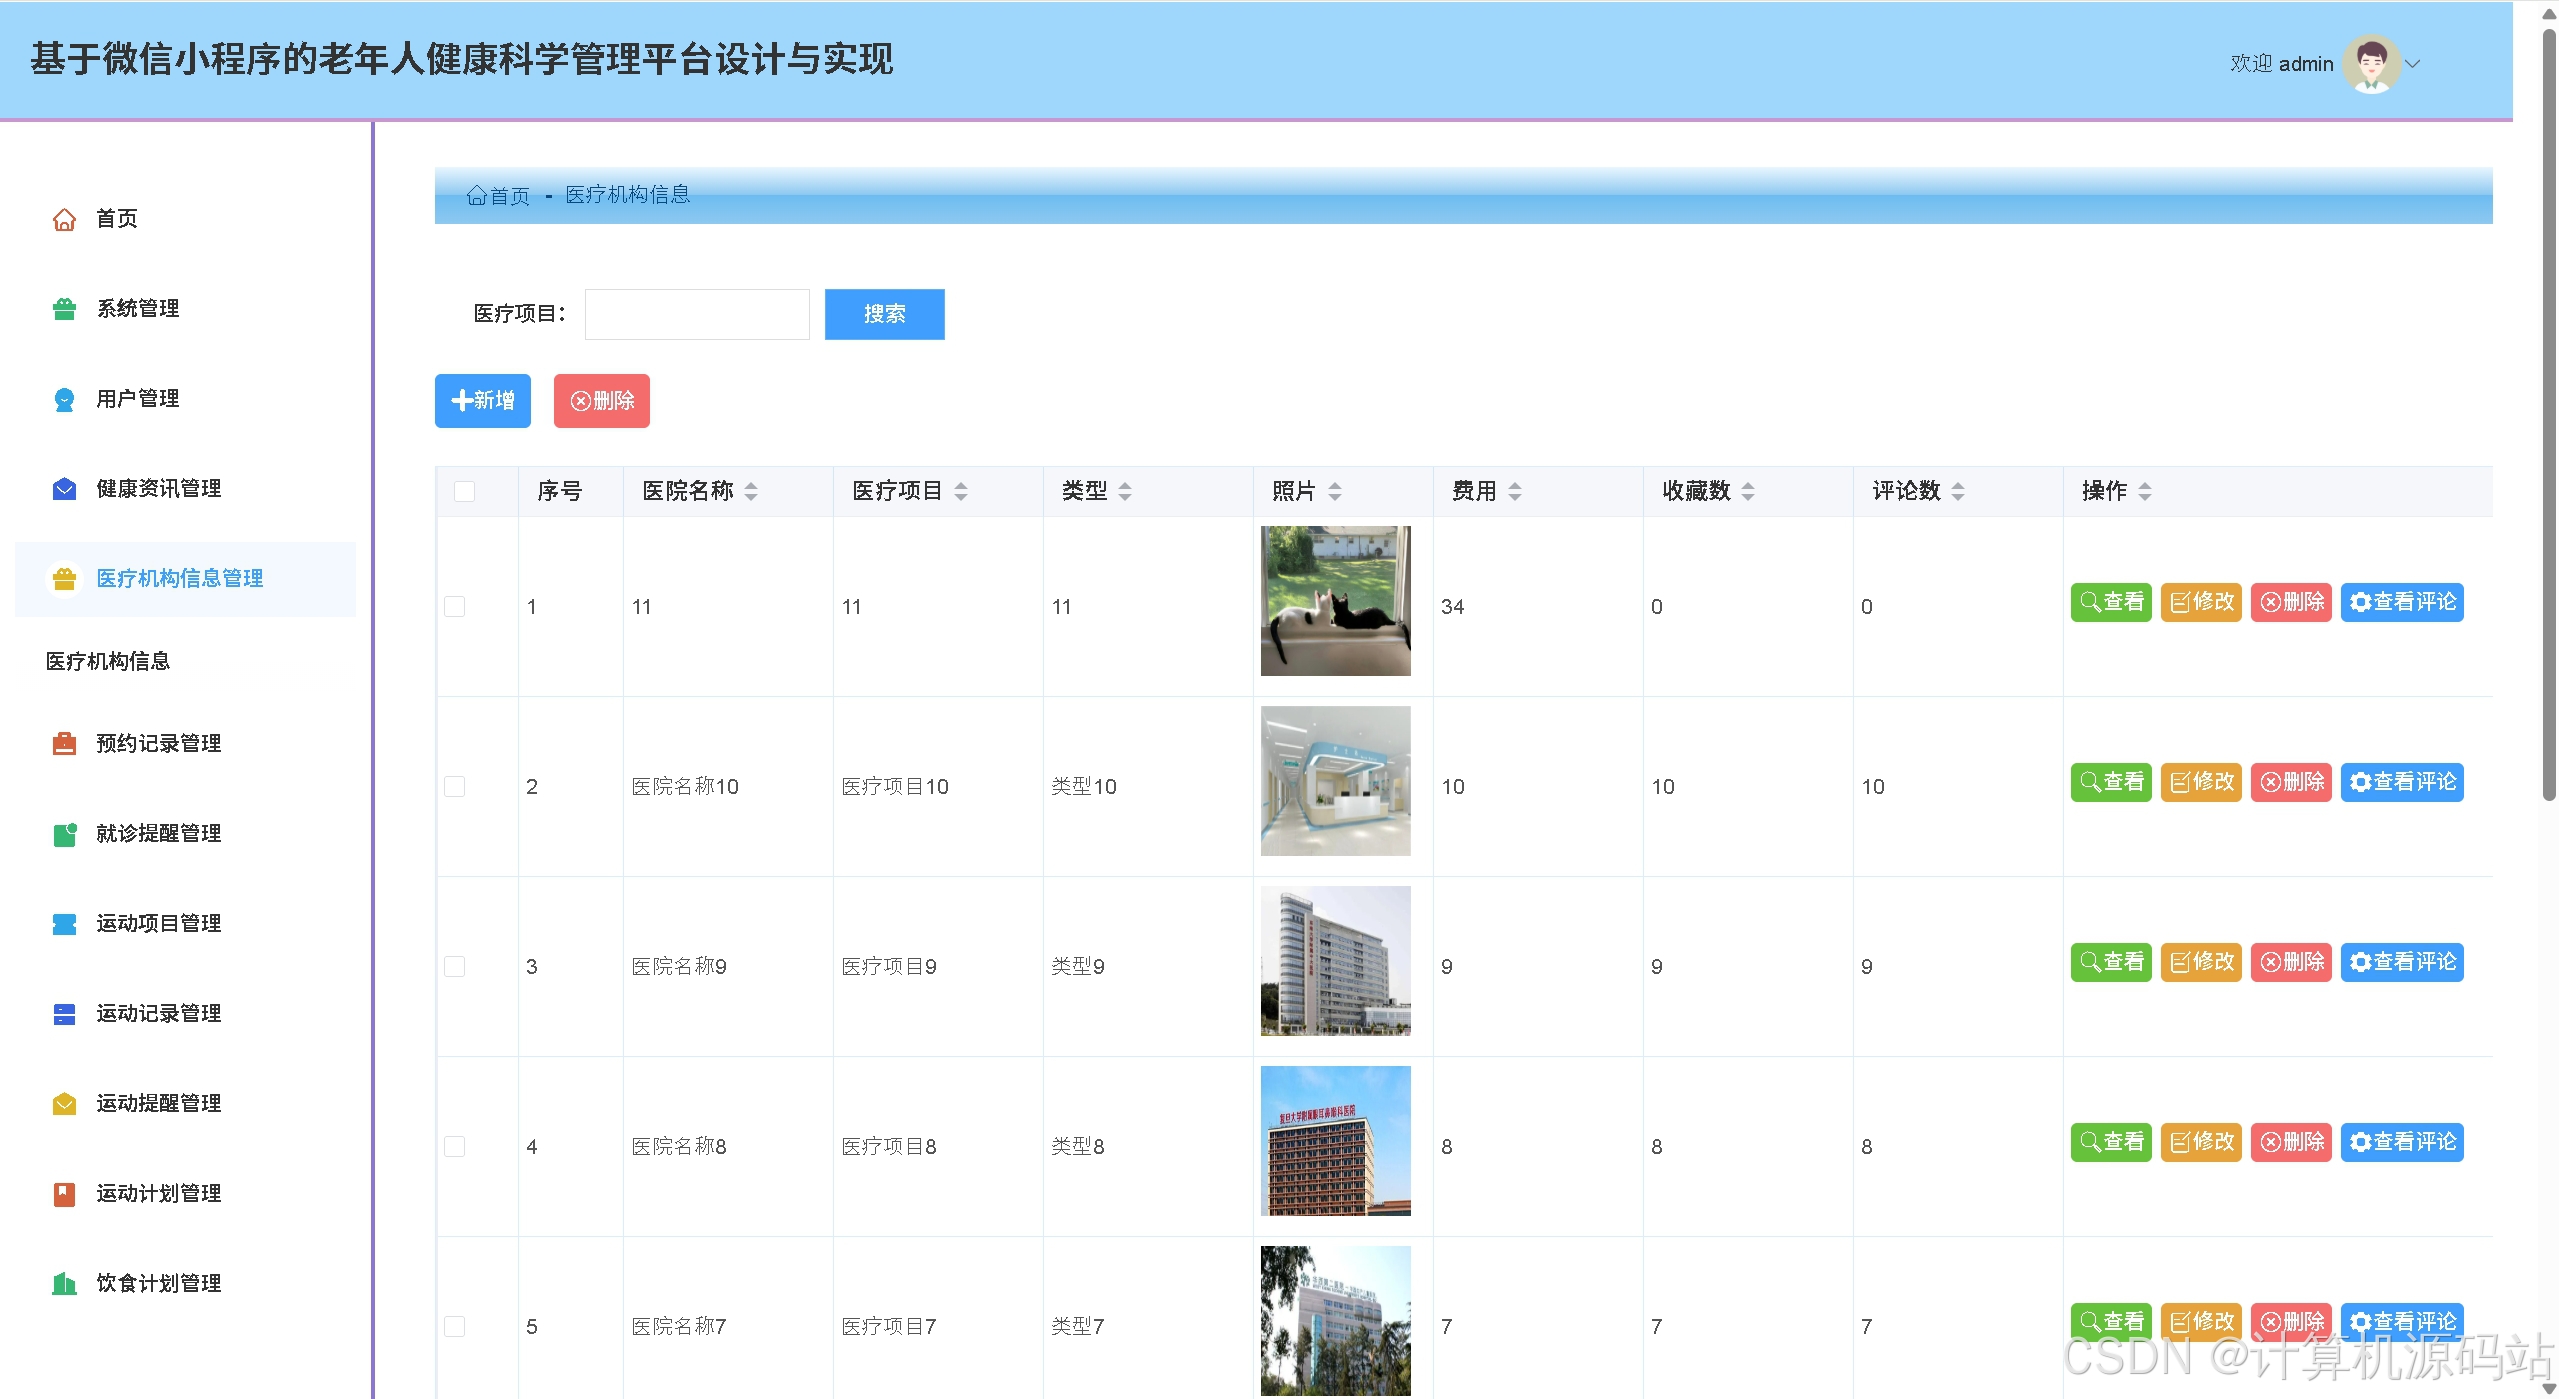Click the 医疗项目10 cell text

click(895, 787)
